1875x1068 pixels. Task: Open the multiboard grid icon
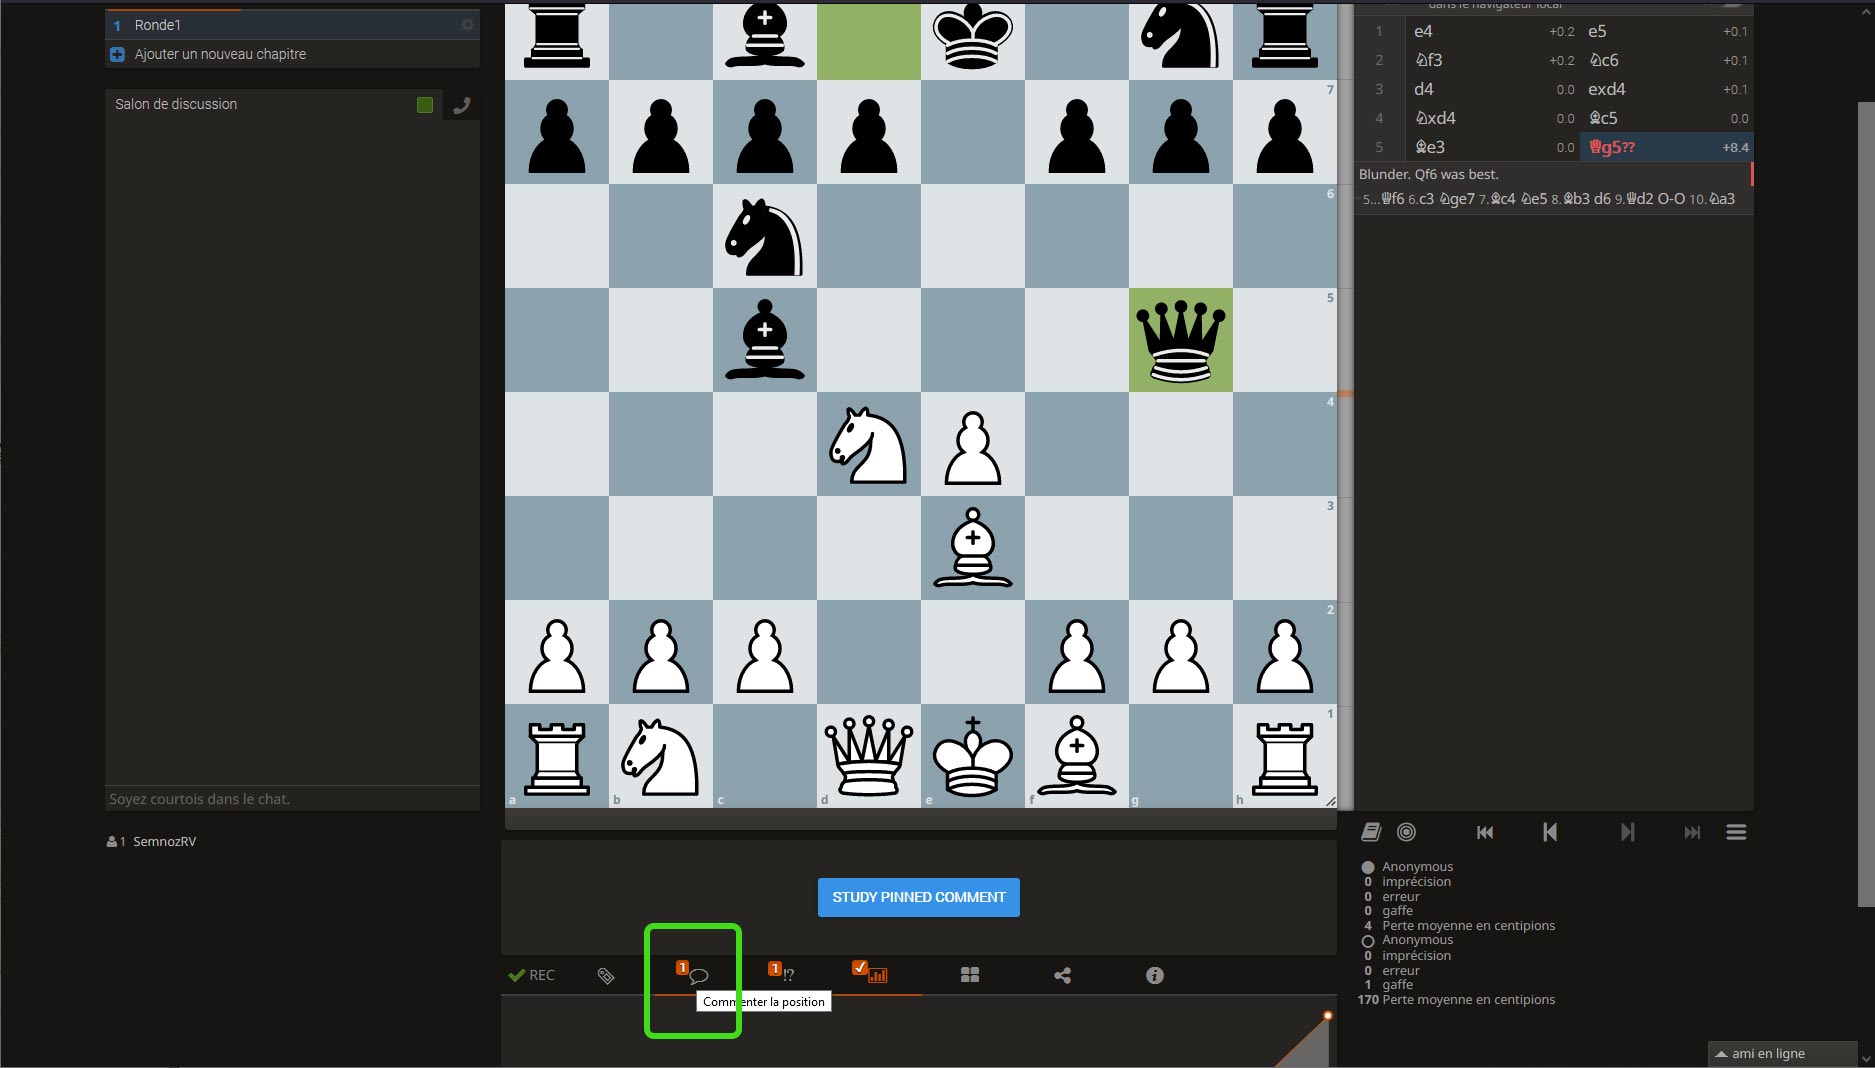click(969, 975)
